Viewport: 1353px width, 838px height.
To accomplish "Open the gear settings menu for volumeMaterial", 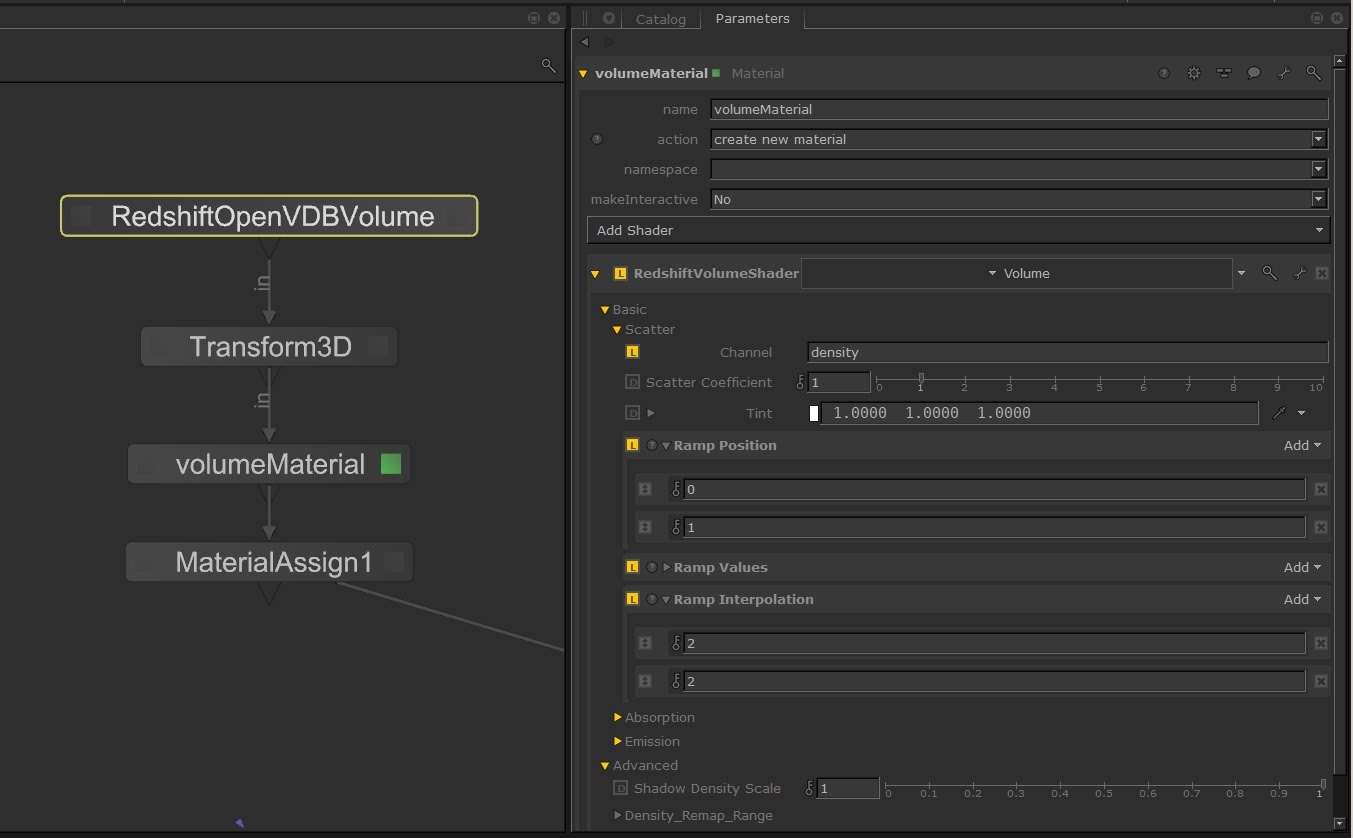I will (x=1194, y=73).
